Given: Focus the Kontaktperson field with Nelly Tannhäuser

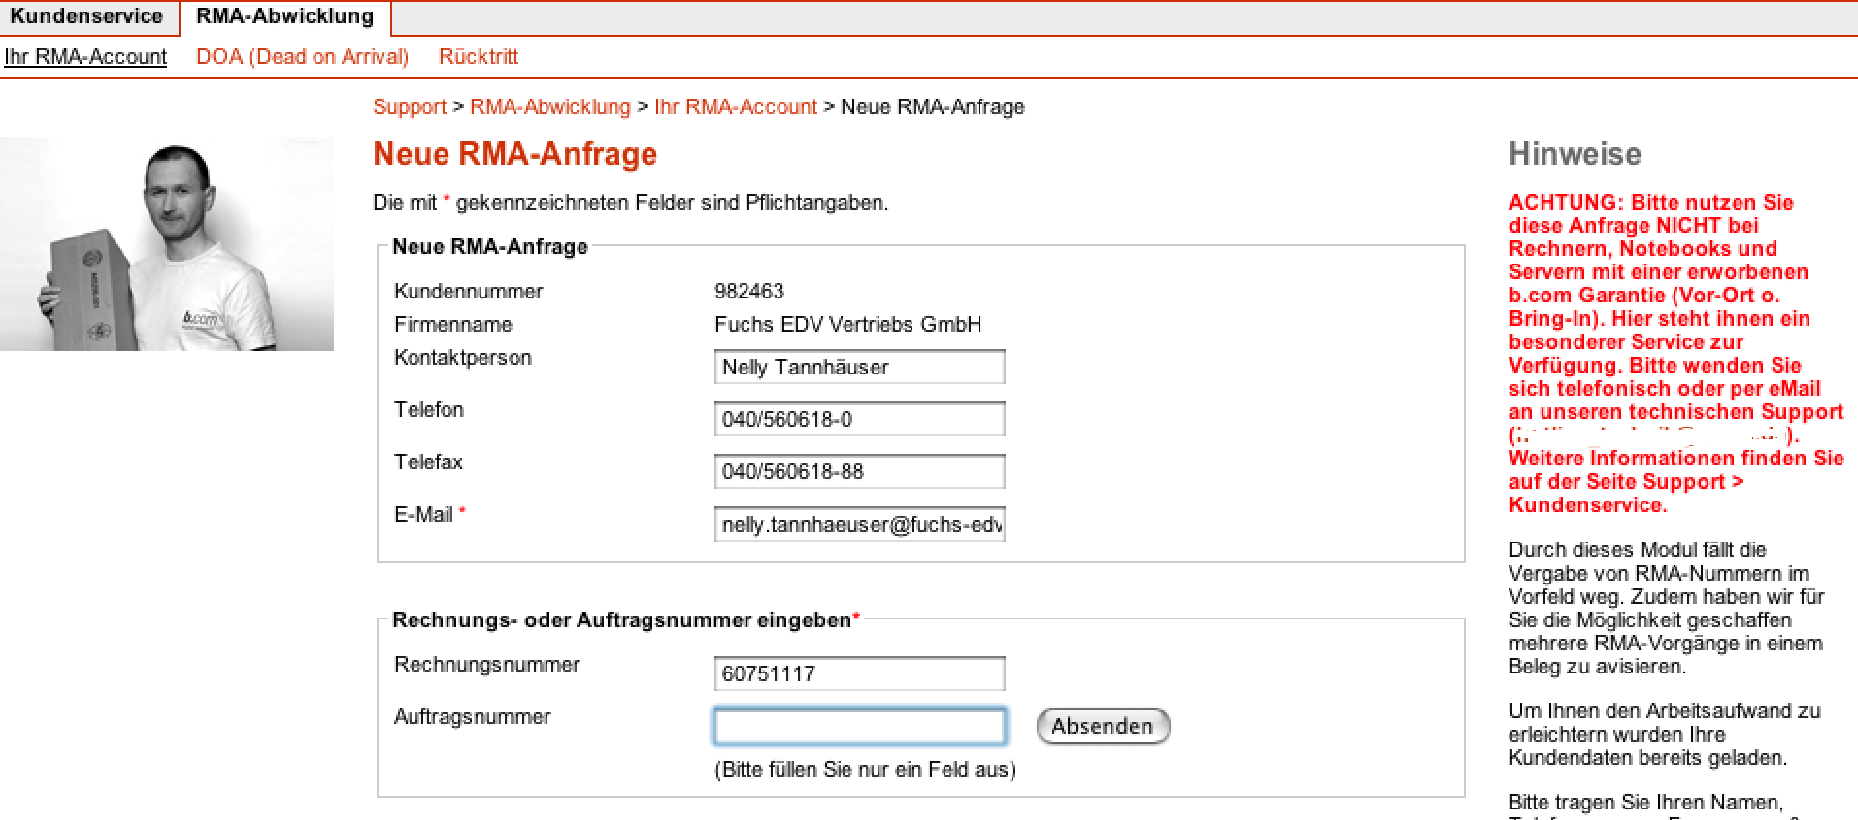Looking at the screenshot, I should (x=859, y=367).
